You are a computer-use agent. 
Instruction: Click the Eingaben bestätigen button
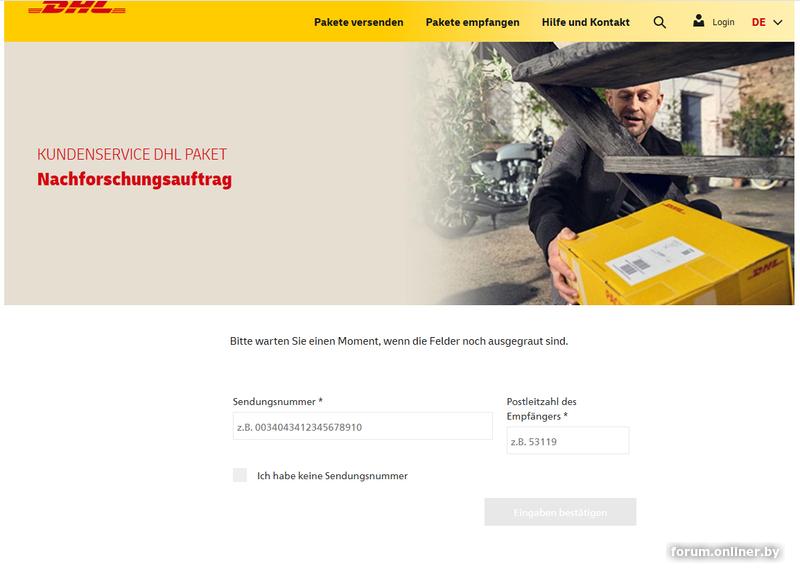coord(560,512)
